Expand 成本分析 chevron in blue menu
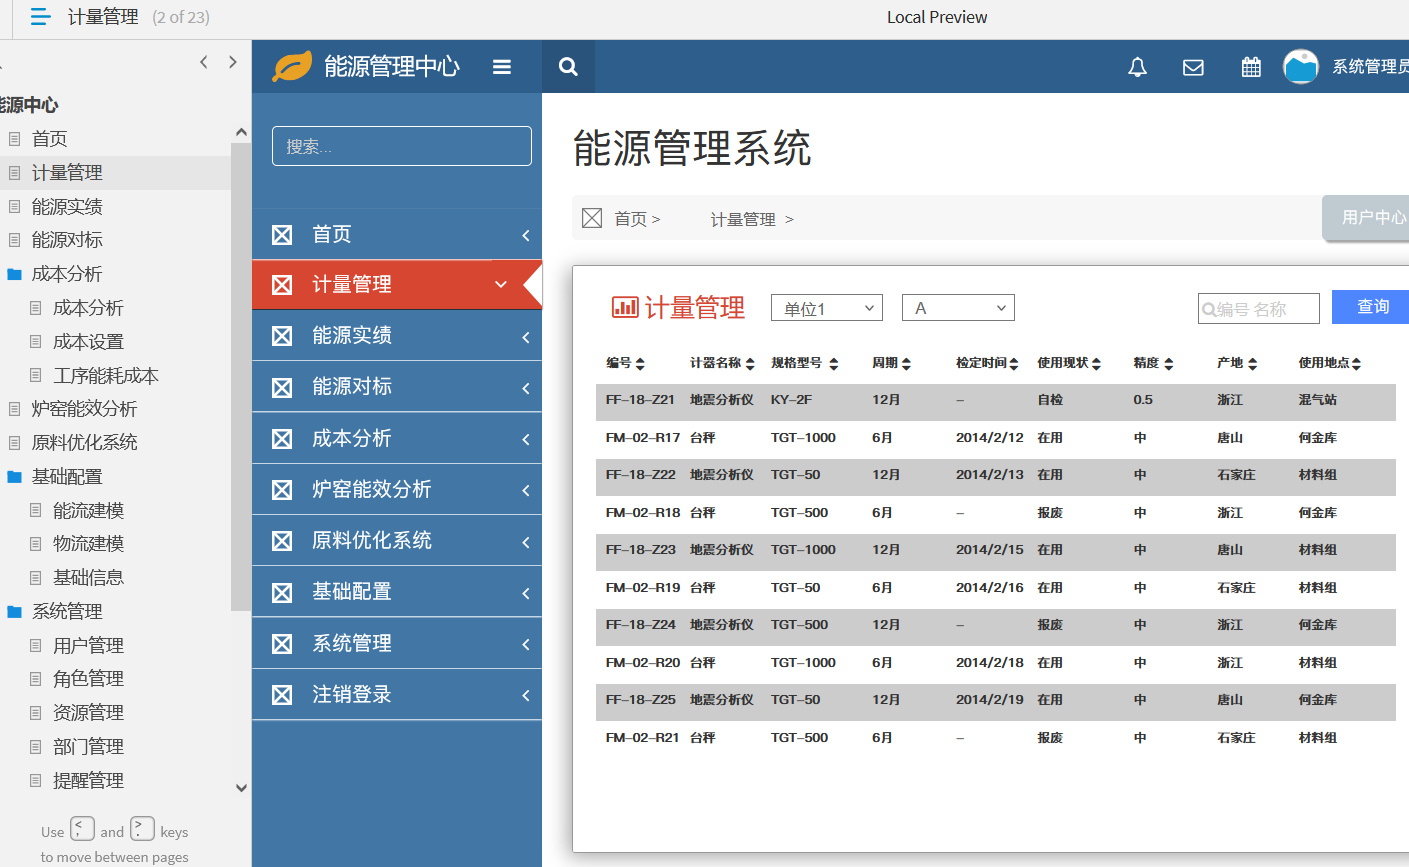 coord(526,439)
